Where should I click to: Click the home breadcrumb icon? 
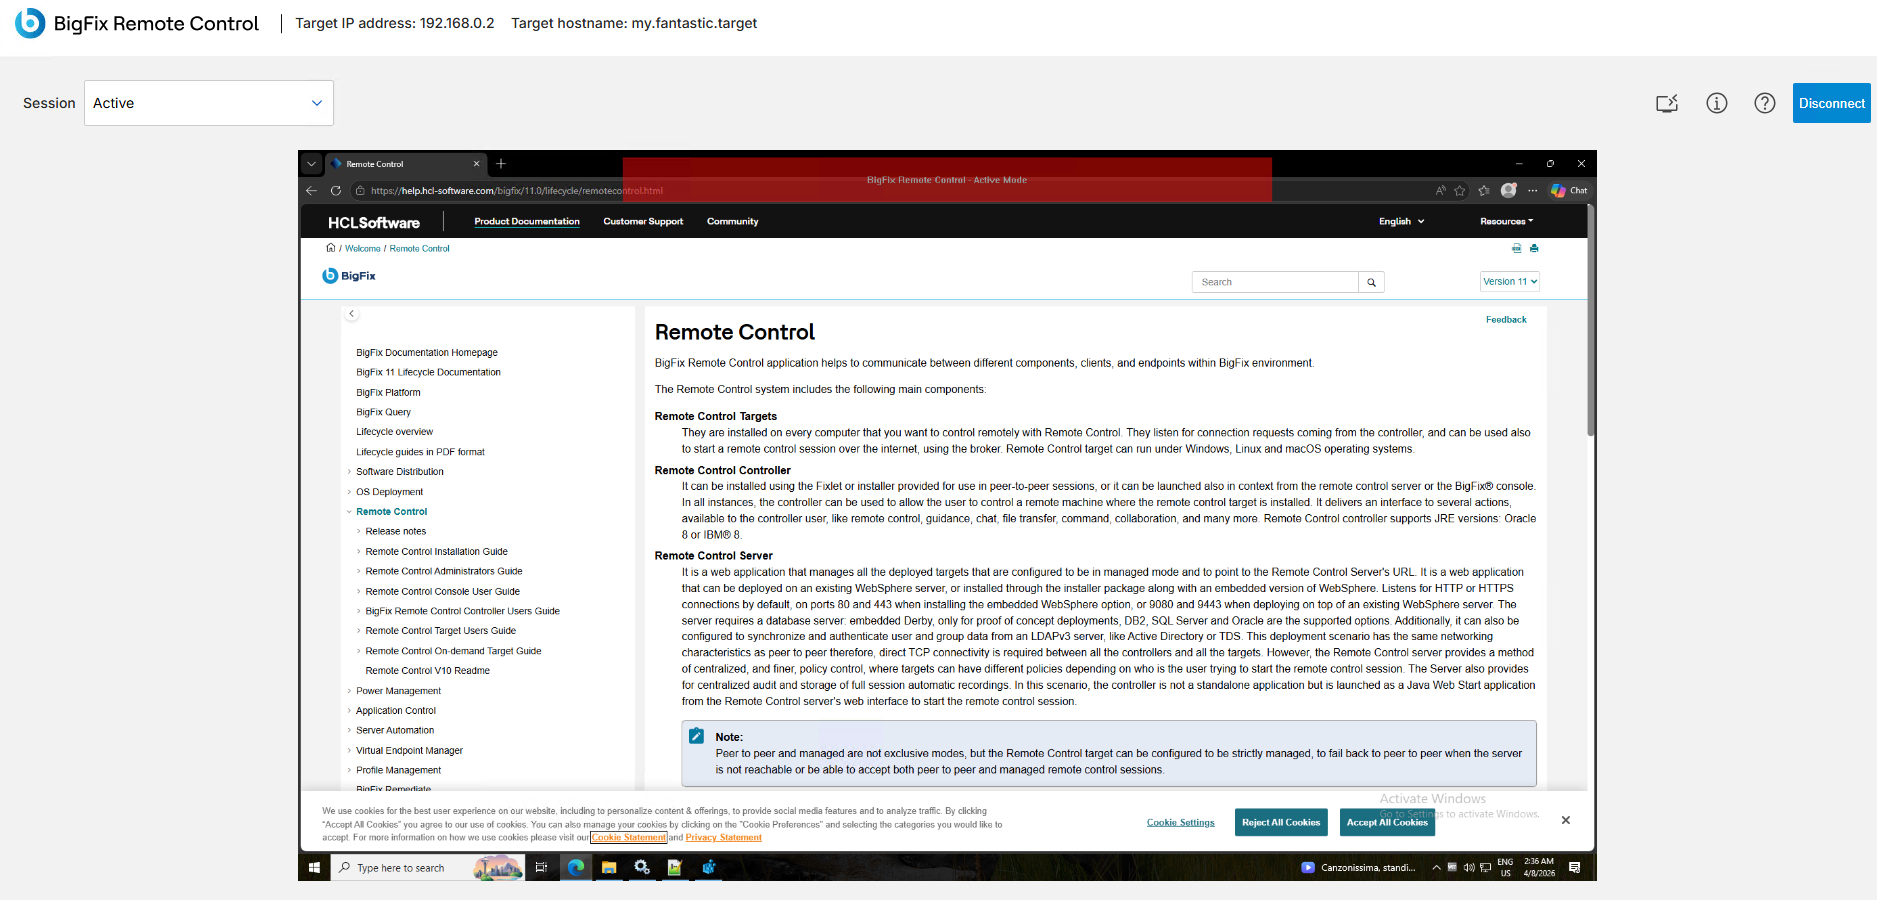tap(331, 248)
